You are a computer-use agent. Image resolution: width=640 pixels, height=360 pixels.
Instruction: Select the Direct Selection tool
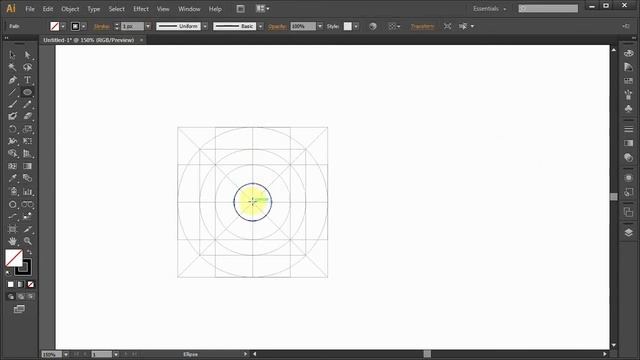(27, 55)
